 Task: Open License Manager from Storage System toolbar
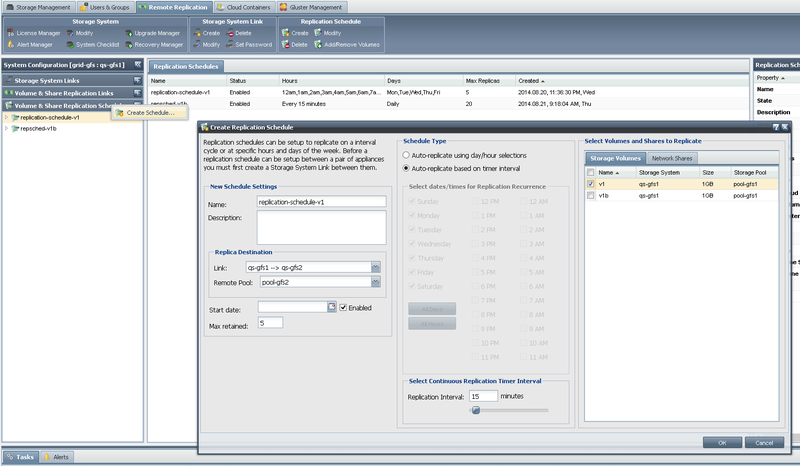pos(38,33)
